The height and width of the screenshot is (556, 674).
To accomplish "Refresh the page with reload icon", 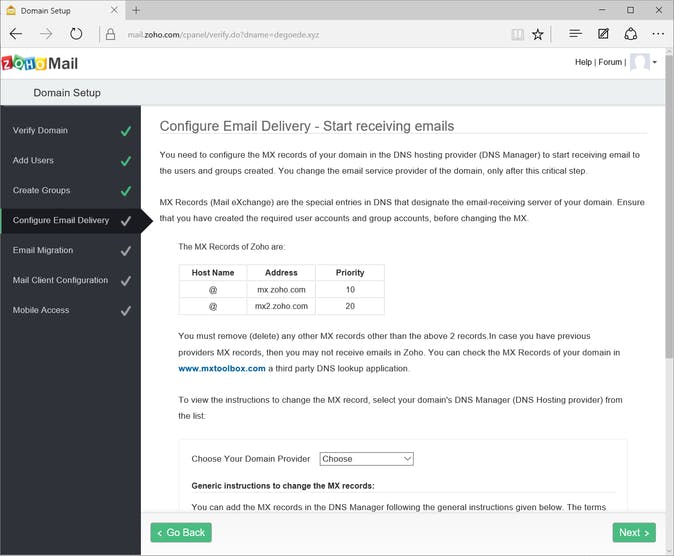I will [76, 33].
